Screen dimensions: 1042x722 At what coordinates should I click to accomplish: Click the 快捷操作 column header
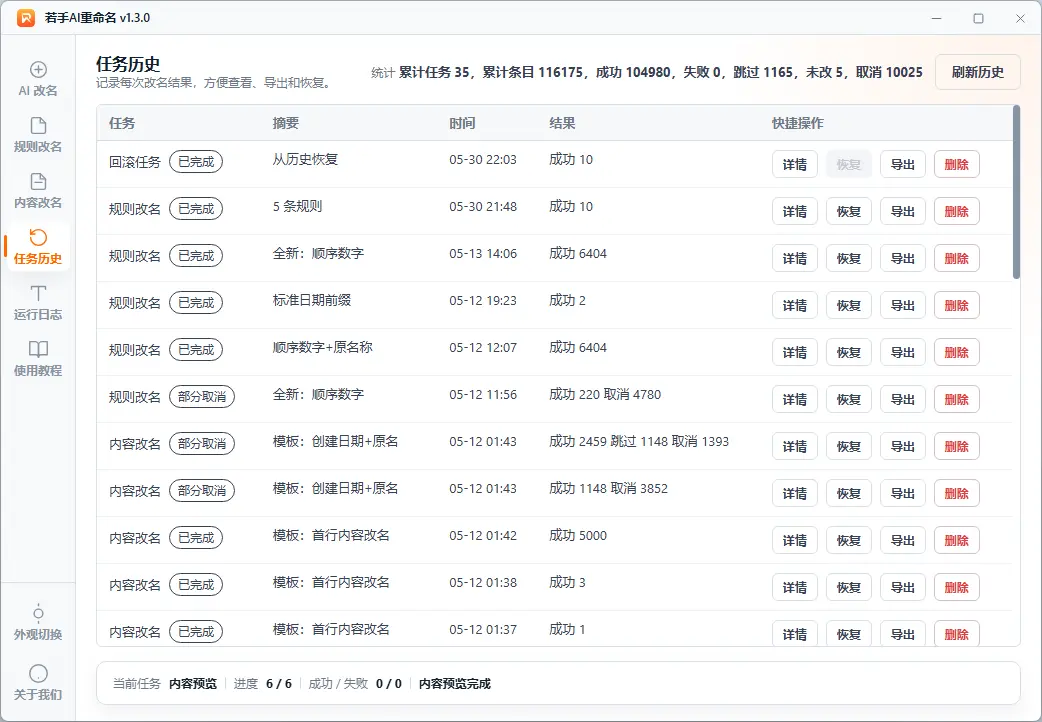[797, 123]
